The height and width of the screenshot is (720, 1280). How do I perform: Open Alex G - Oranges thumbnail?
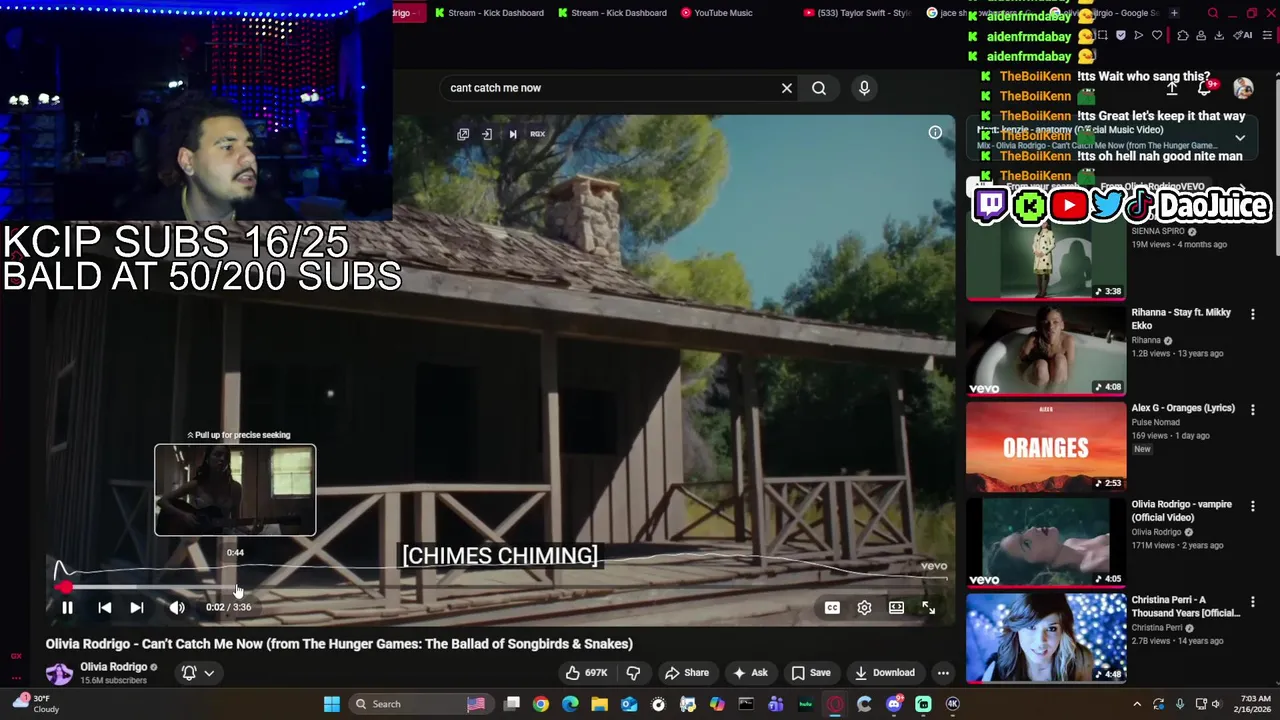(x=1046, y=446)
